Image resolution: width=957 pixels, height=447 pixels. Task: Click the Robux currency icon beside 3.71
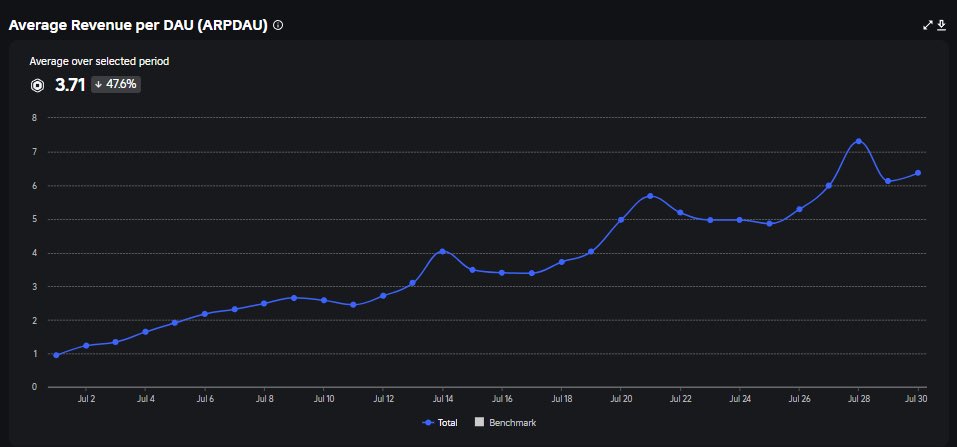coord(37,85)
